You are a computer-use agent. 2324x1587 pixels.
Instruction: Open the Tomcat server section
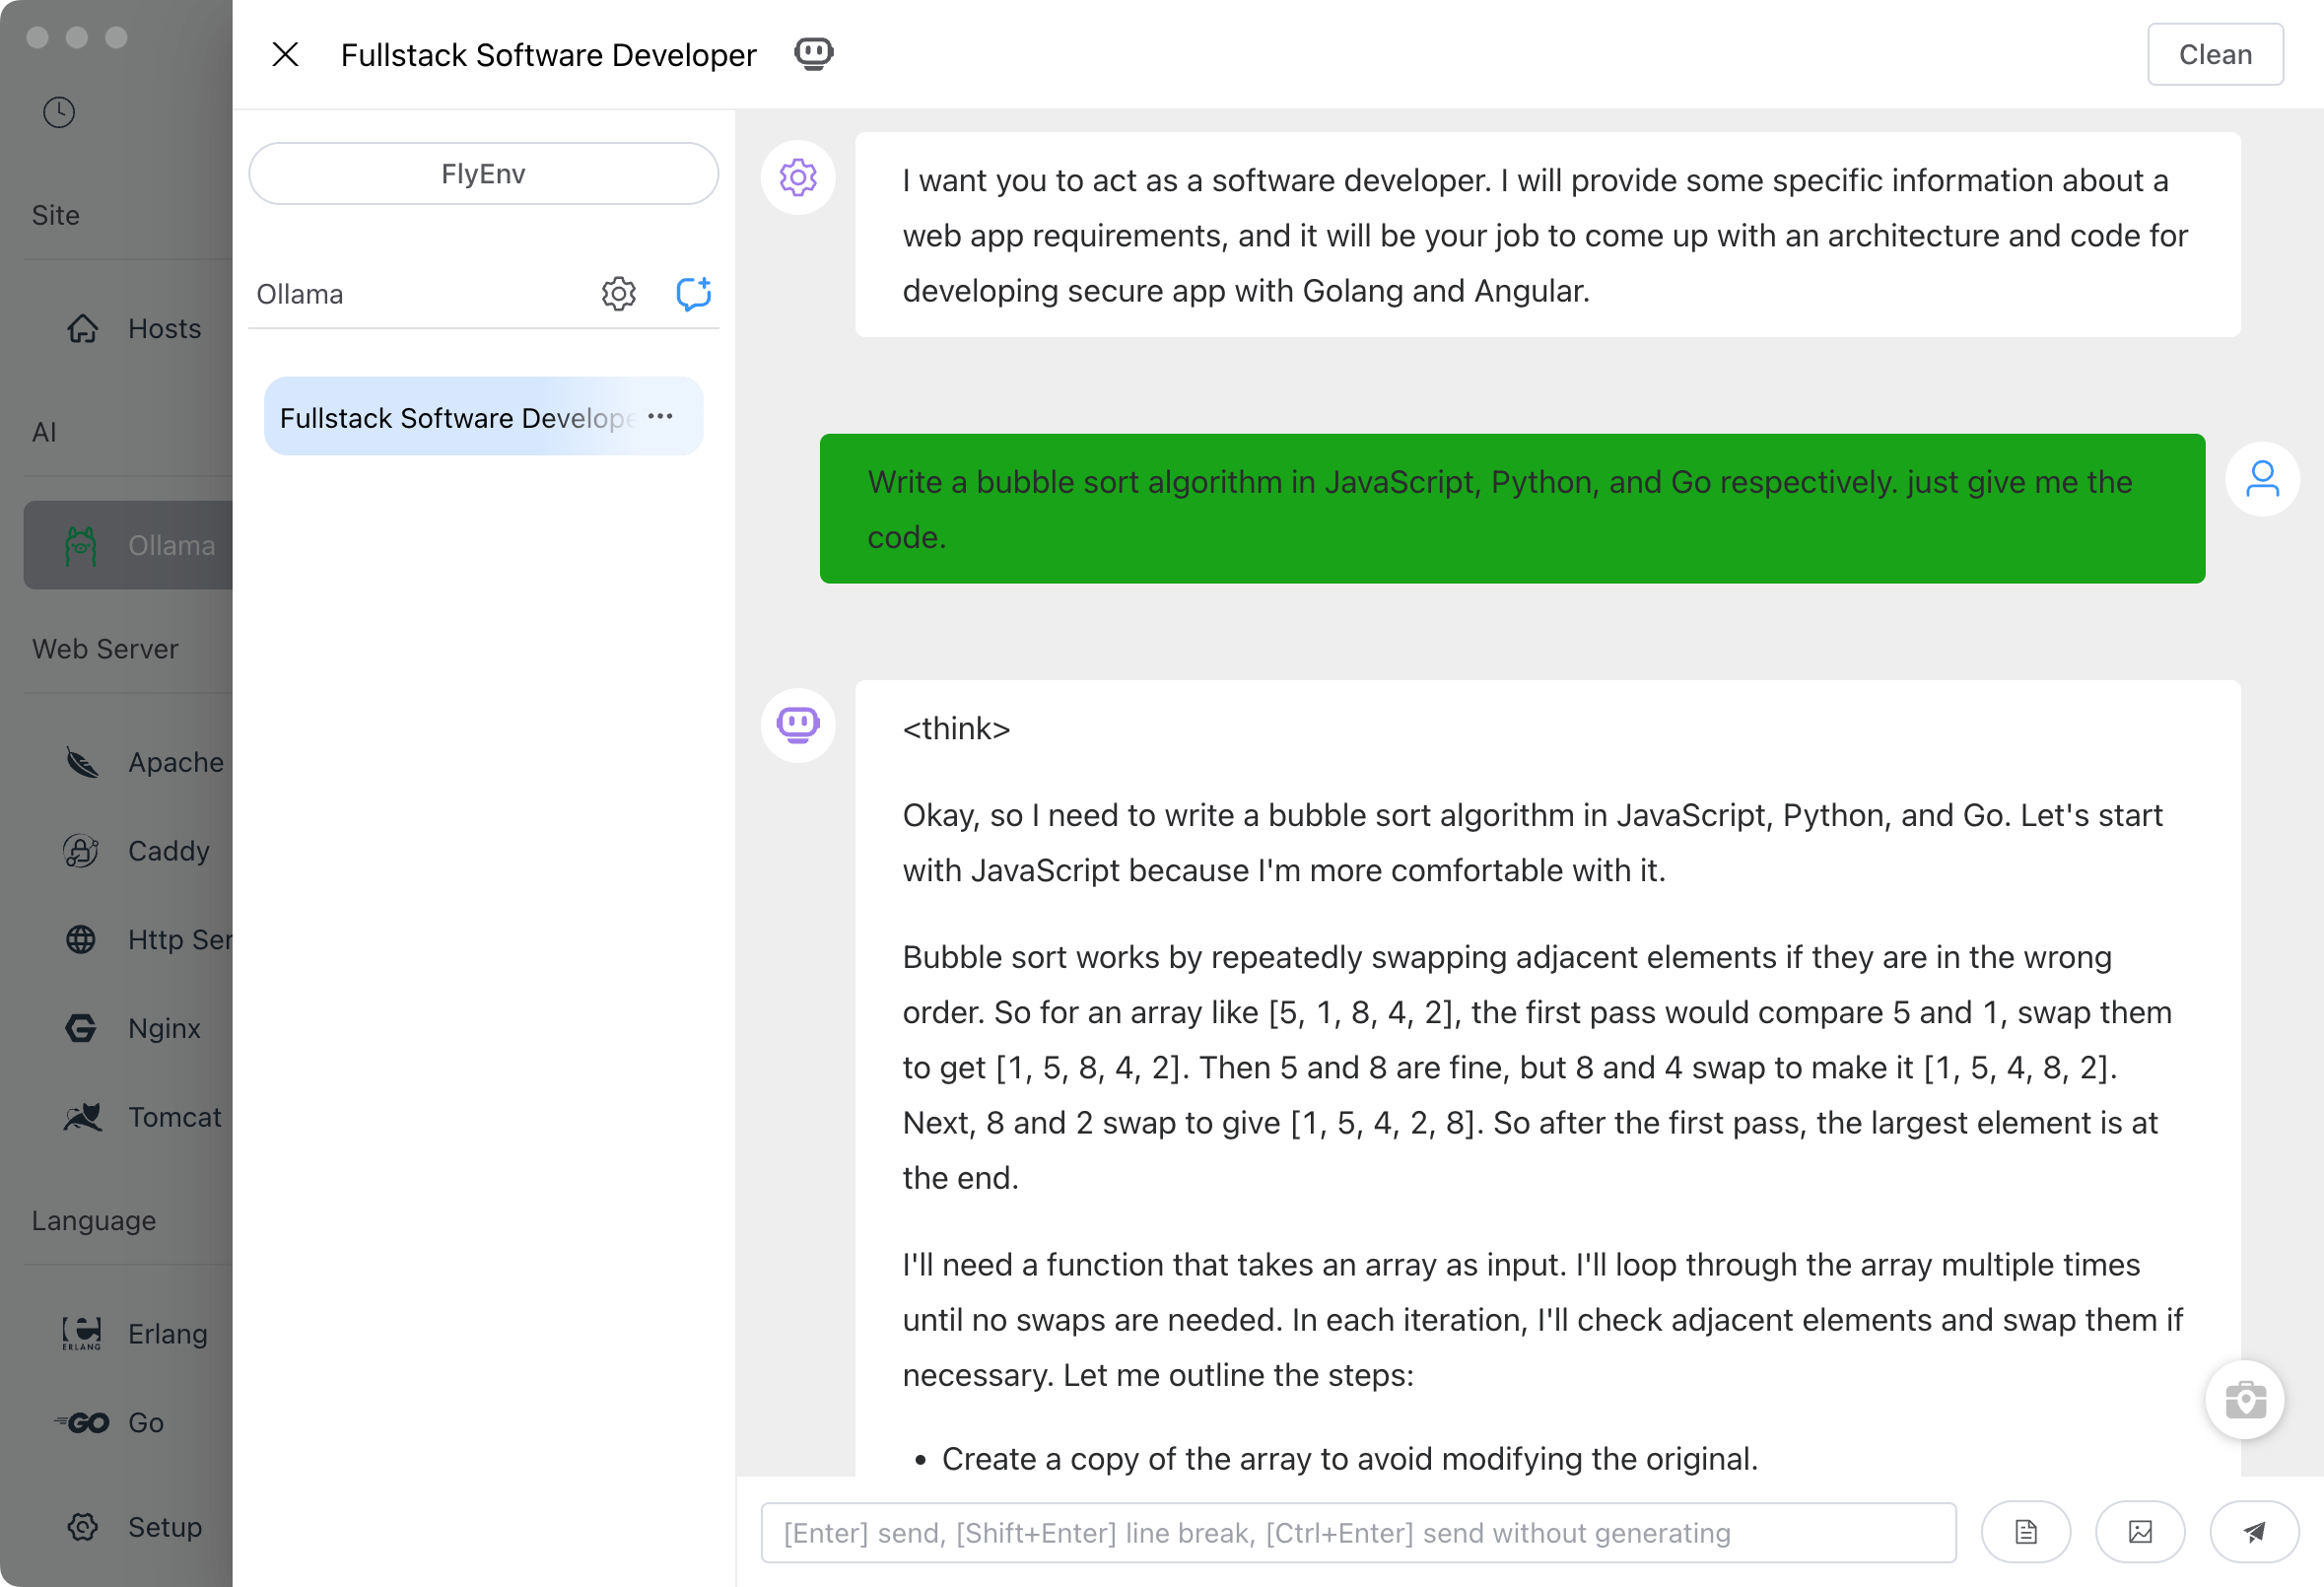click(x=83, y=1117)
